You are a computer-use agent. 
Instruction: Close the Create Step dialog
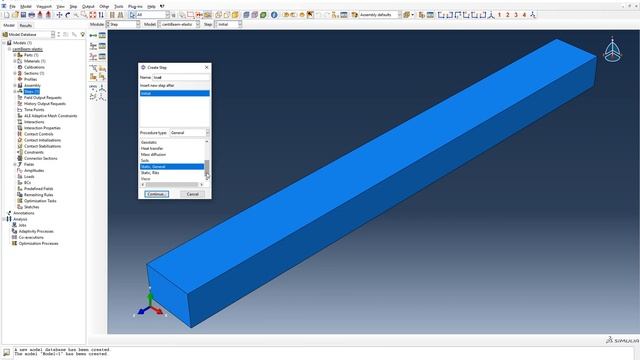tap(207, 67)
